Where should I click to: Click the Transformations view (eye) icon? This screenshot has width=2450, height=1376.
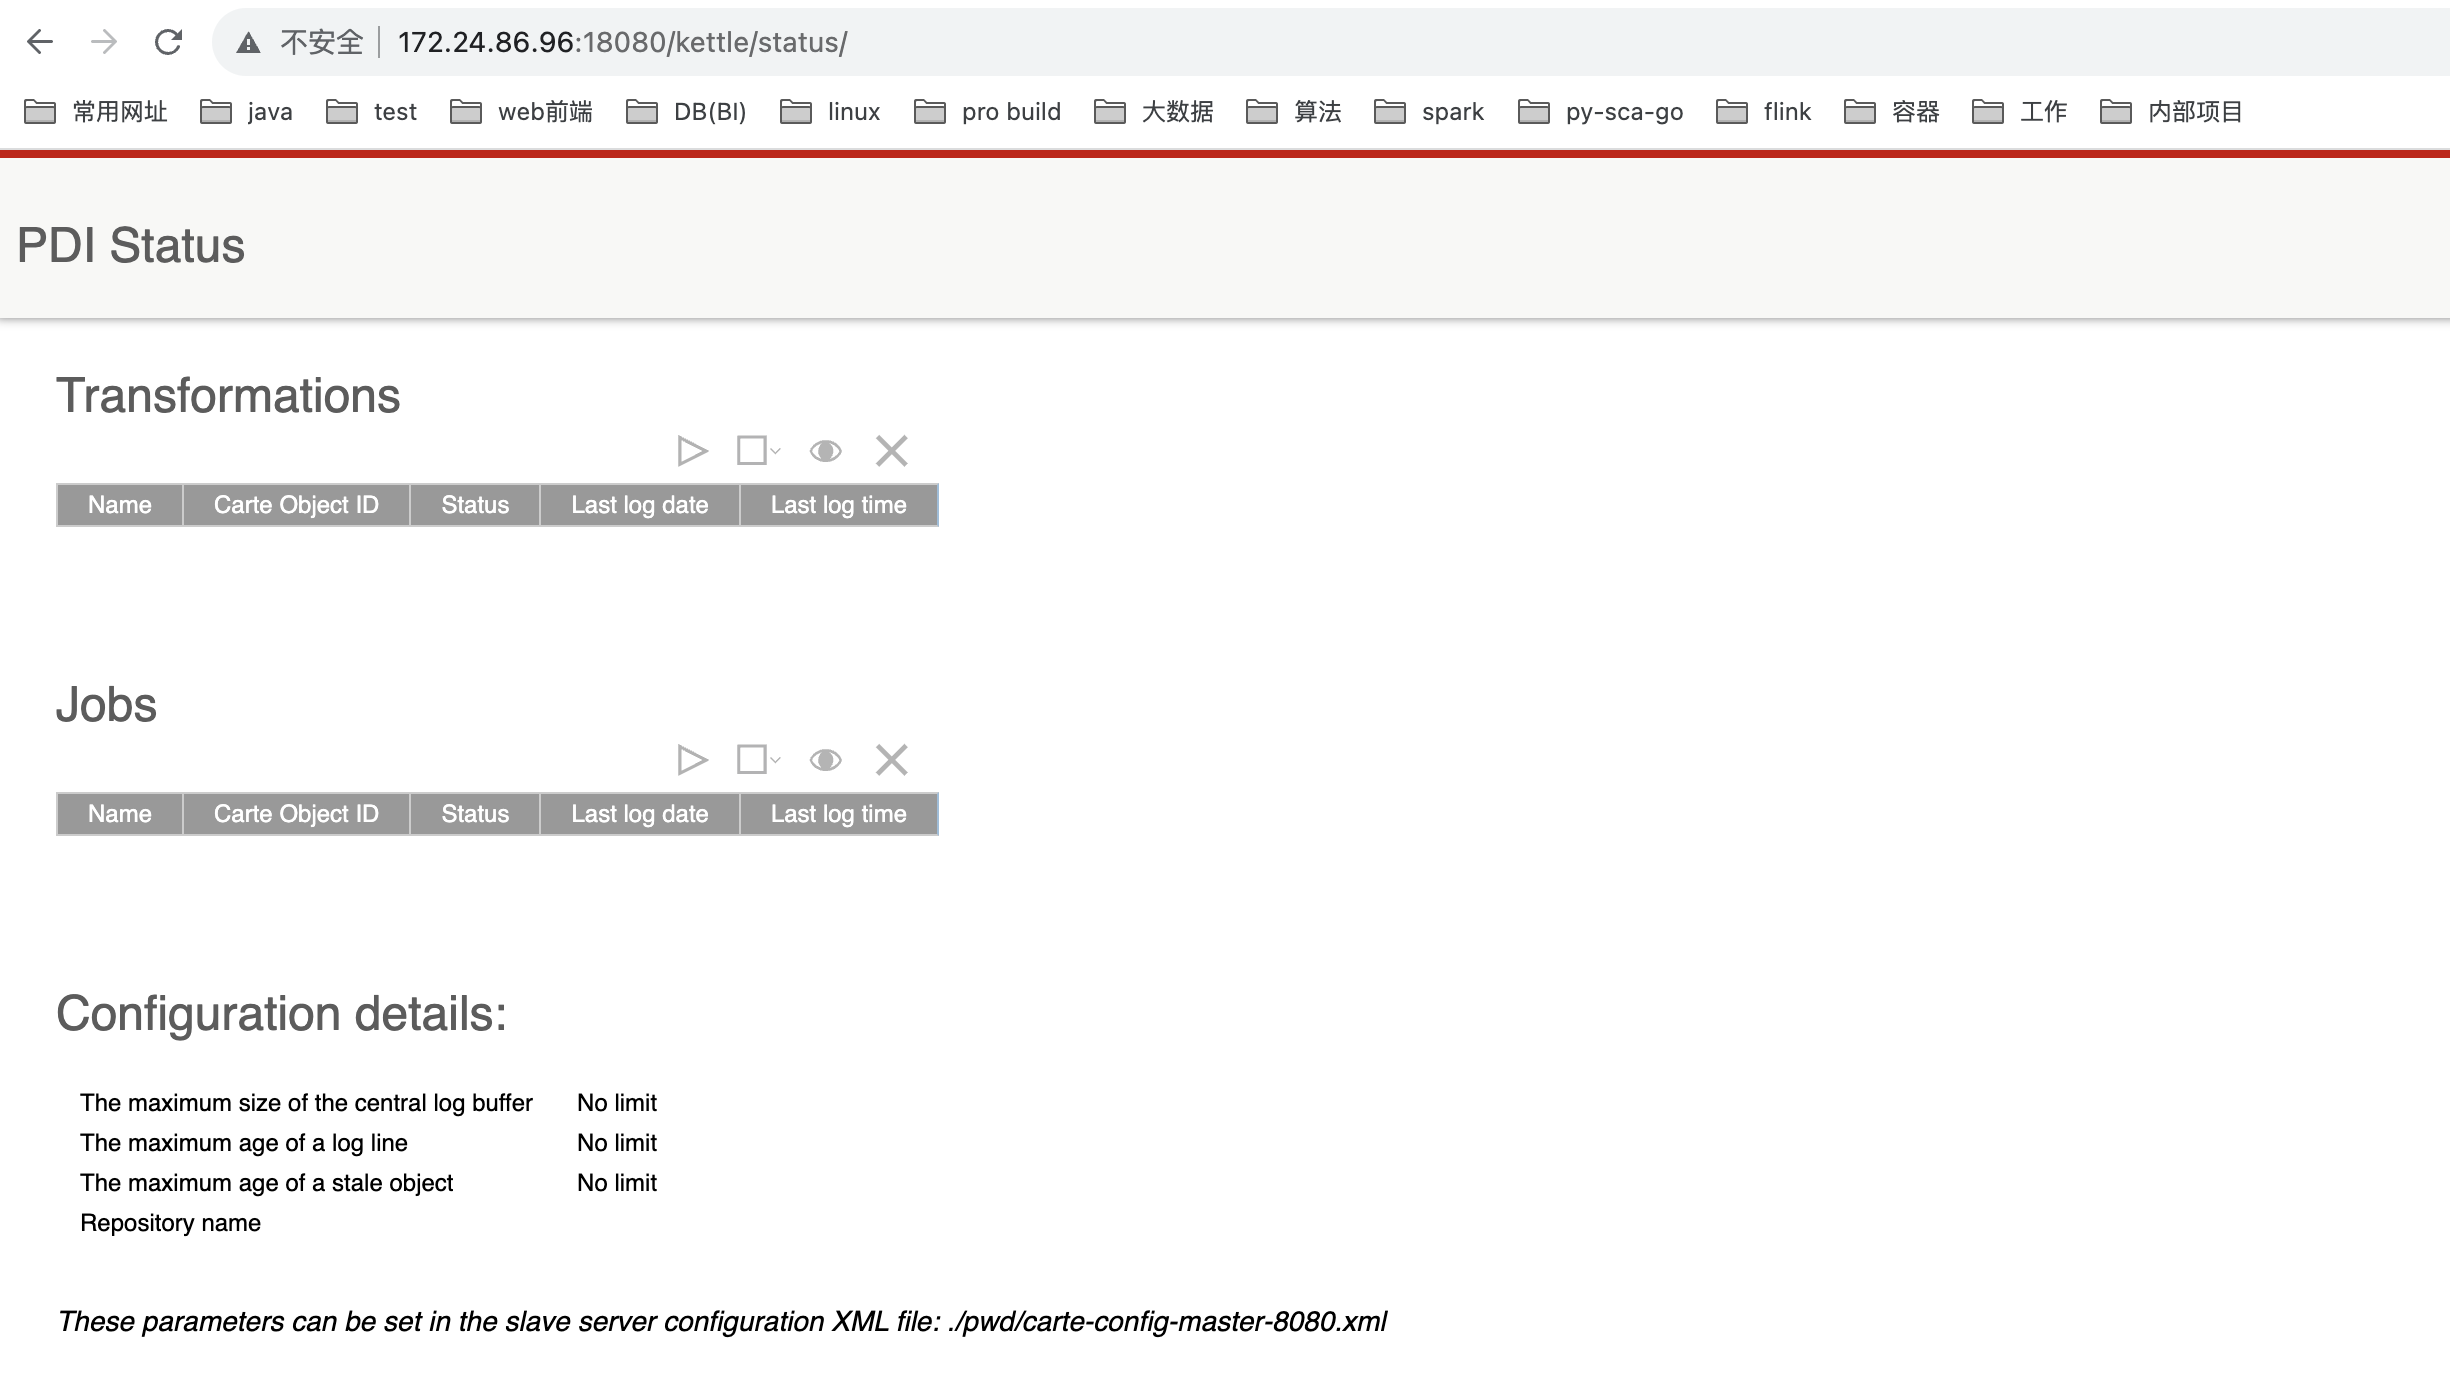pos(825,451)
